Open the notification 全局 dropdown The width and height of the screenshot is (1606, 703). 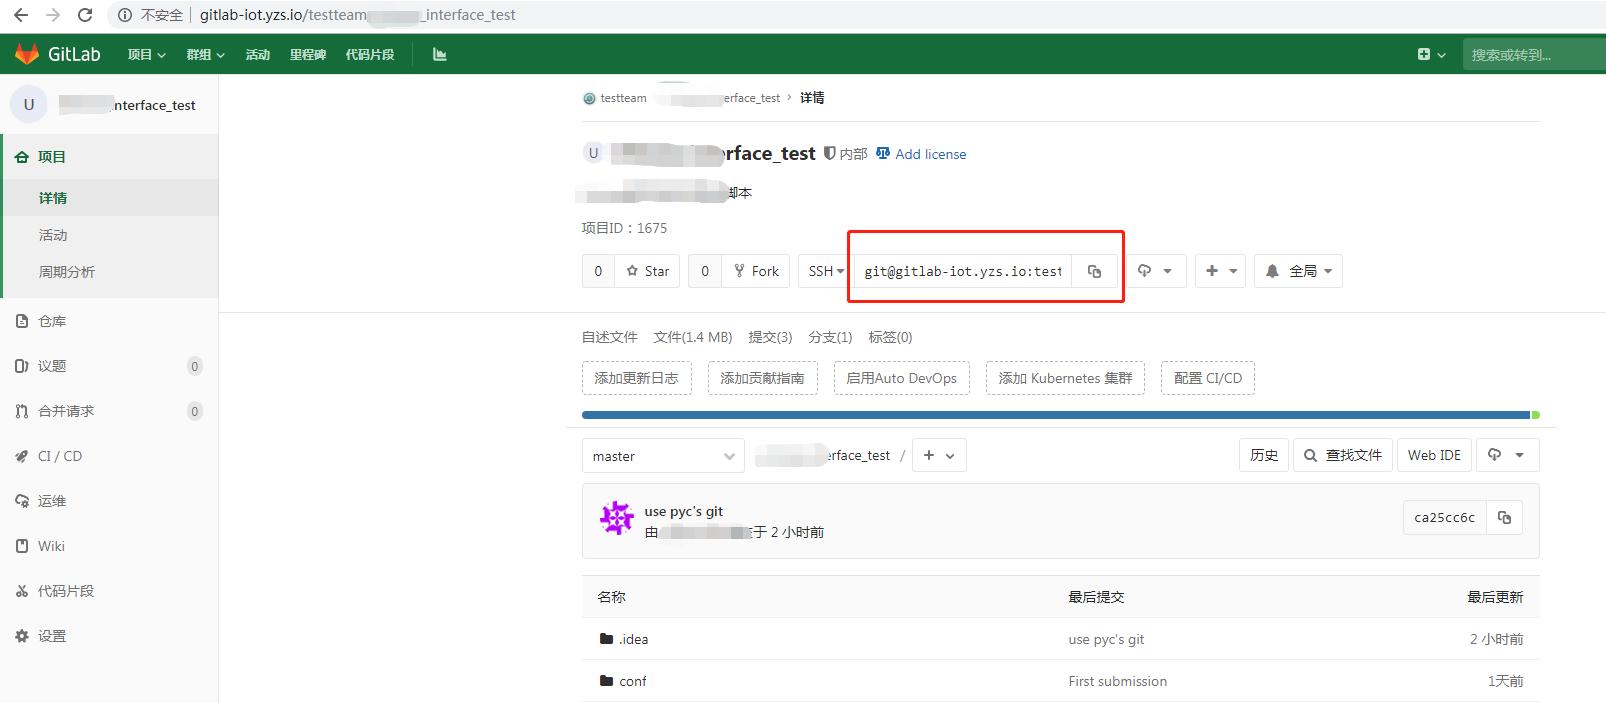tap(1298, 271)
